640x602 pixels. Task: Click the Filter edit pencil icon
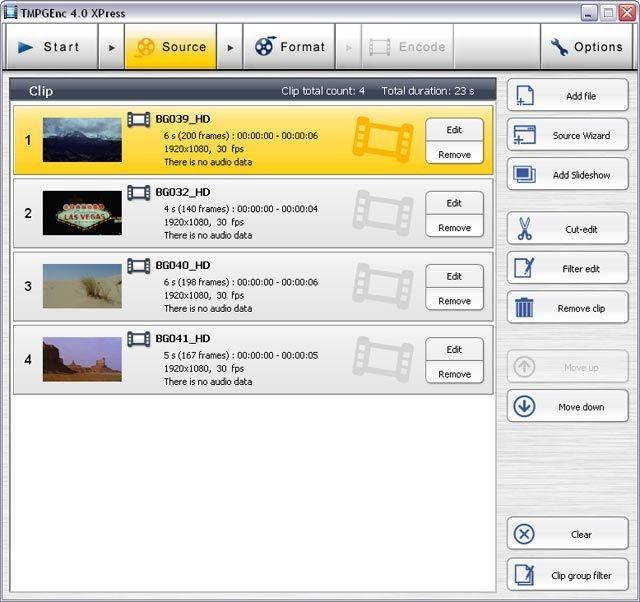(524, 268)
